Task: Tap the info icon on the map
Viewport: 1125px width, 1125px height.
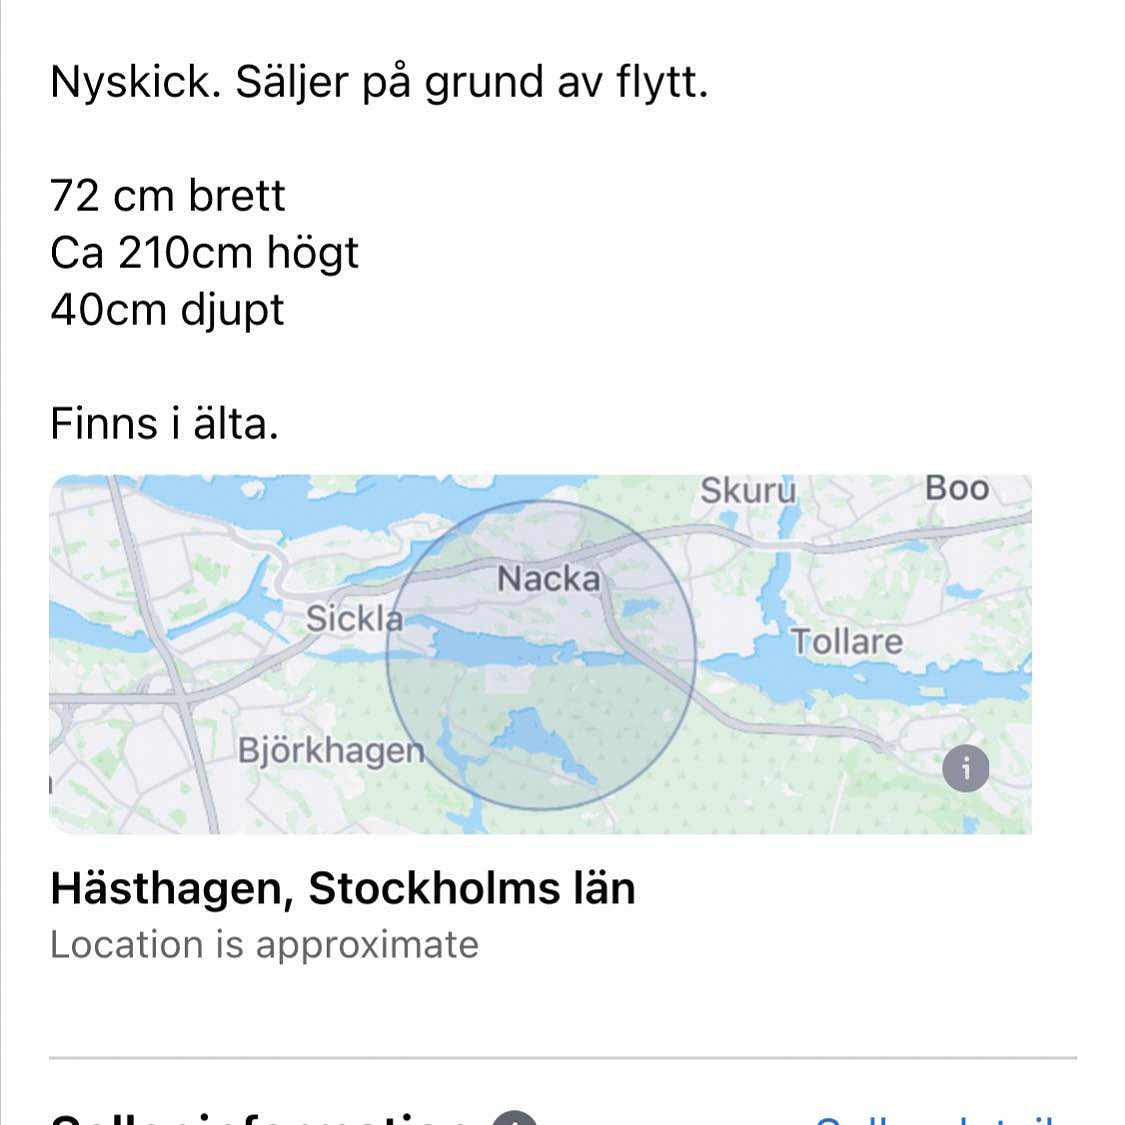Action: tap(965, 768)
